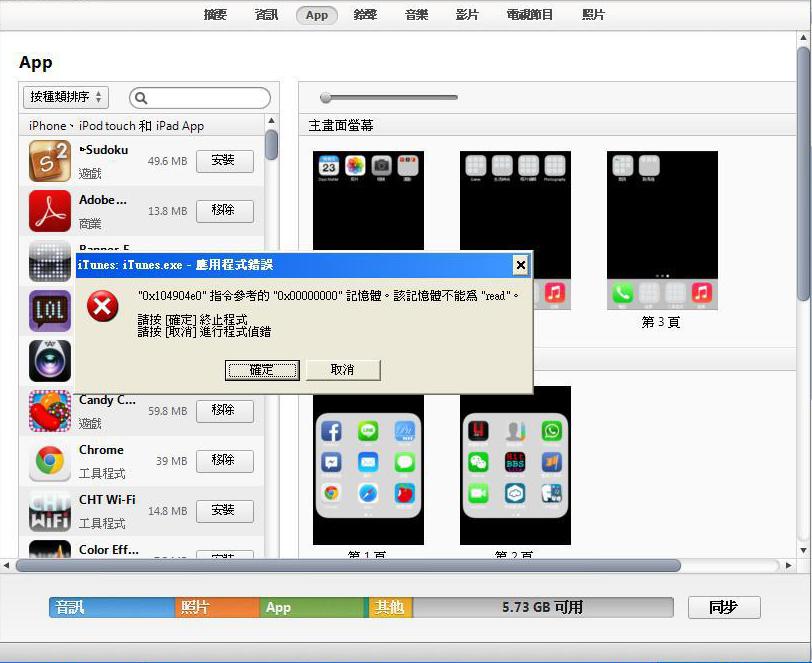Click WeChat icon in page 2 folder

(478, 462)
